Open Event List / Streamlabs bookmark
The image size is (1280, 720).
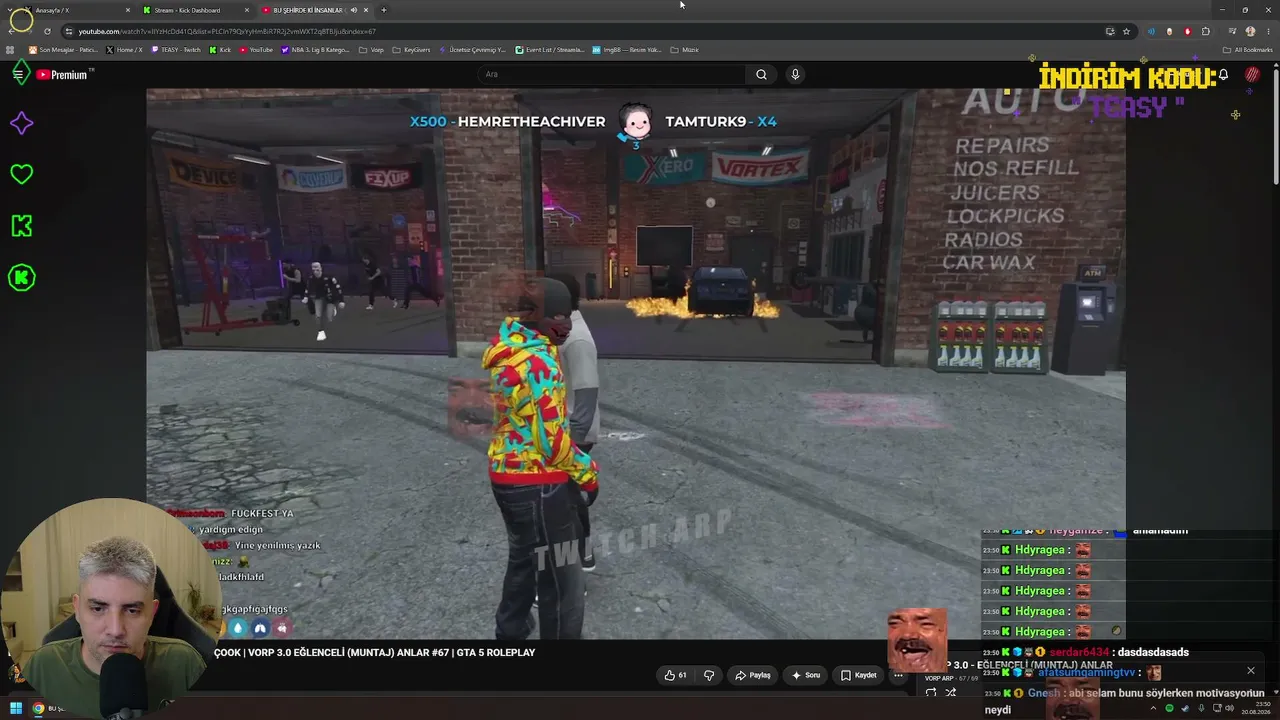point(550,49)
